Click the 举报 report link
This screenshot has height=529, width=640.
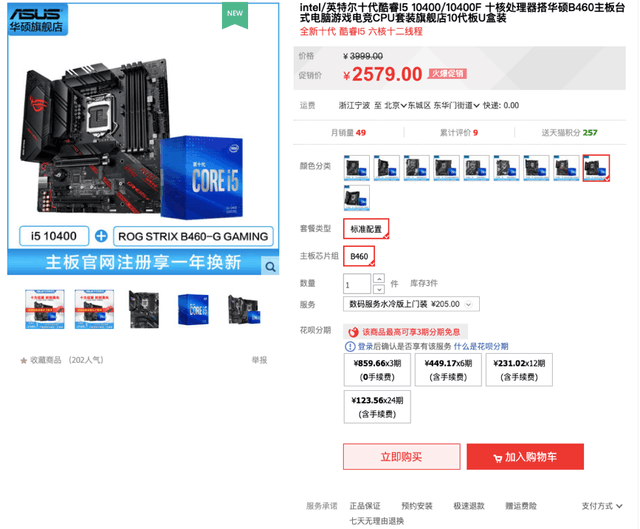tap(259, 360)
